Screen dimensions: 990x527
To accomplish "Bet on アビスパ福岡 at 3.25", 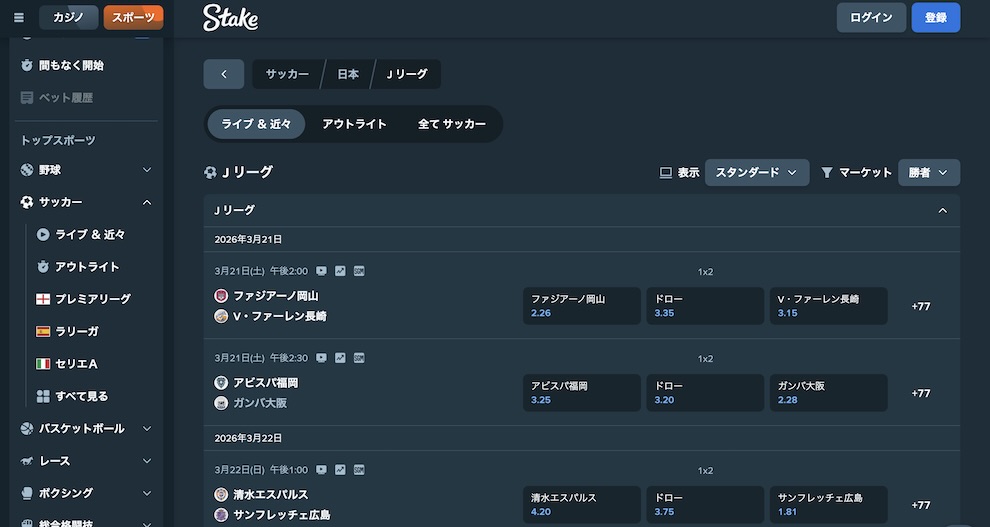I will click(581, 393).
